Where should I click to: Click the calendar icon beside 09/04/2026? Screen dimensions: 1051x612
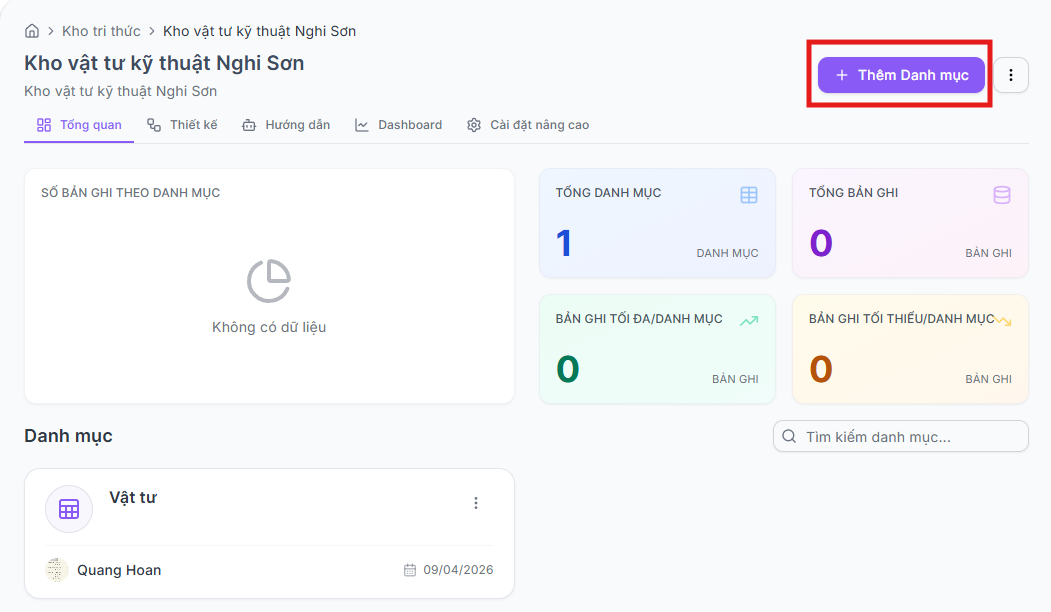point(410,570)
